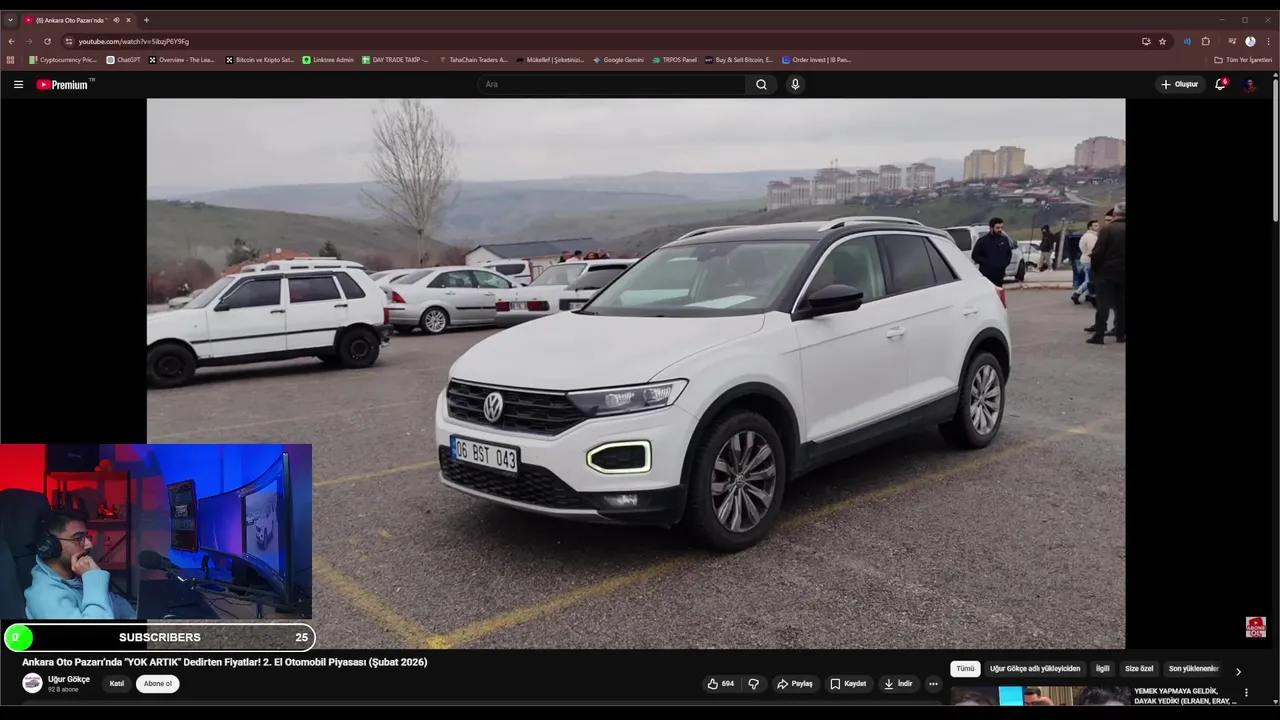
Task: Click the install app icon in address bar
Action: point(1146,41)
